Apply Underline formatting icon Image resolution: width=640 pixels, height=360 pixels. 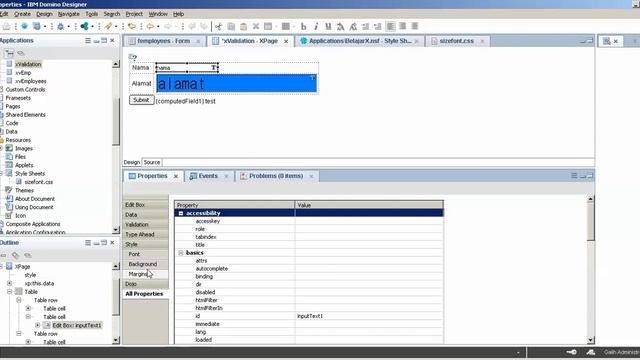click(x=328, y=27)
